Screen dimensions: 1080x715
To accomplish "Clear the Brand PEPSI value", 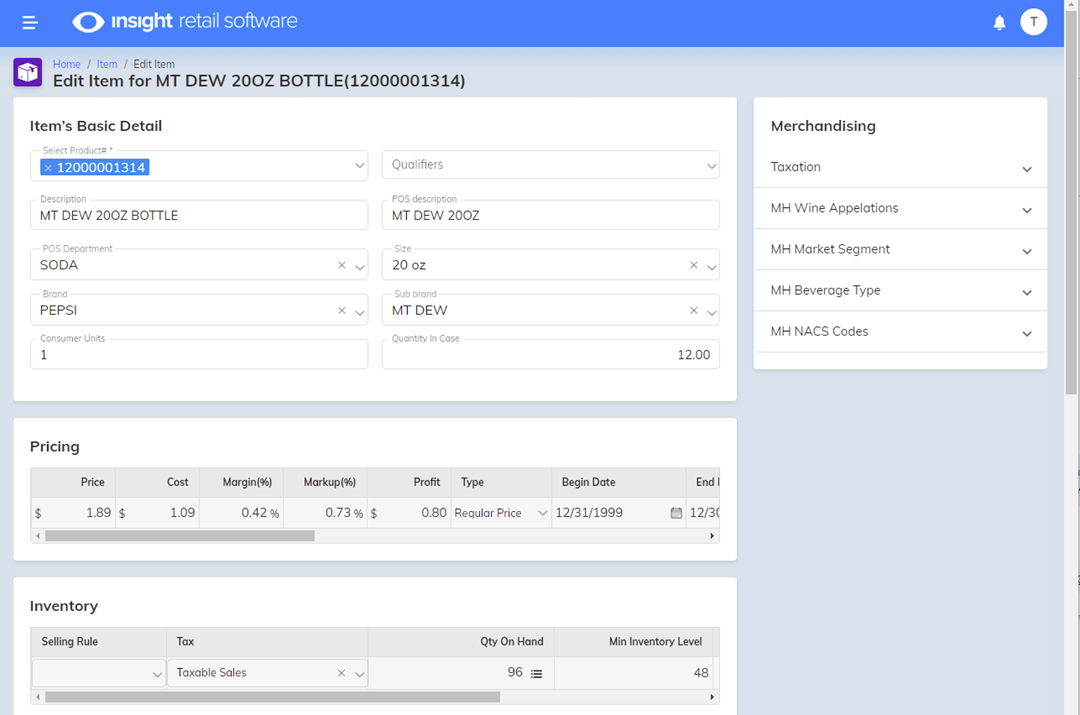I will tap(342, 311).
